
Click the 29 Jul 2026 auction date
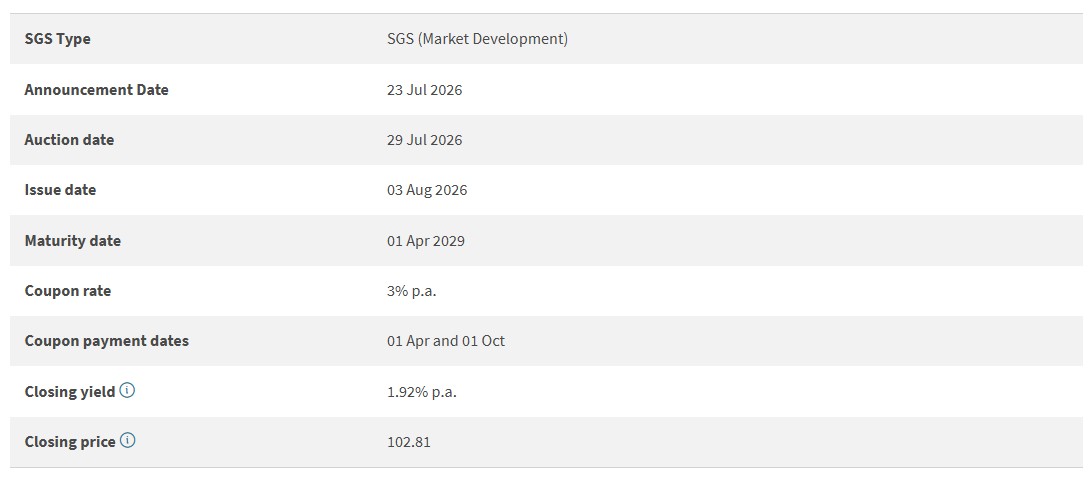[424, 140]
